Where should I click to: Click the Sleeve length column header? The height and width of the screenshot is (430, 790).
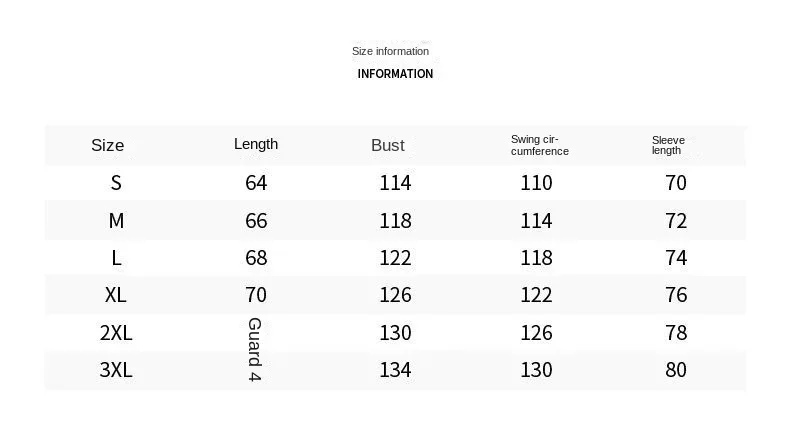668,145
